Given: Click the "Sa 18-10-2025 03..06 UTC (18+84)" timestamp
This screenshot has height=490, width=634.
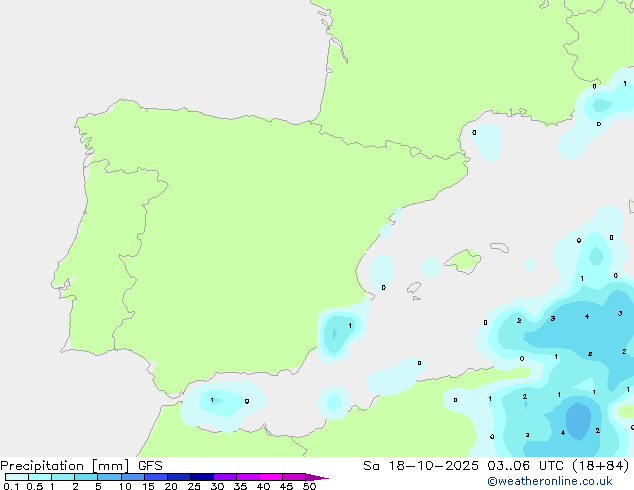Looking at the screenshot, I should coord(496,466).
